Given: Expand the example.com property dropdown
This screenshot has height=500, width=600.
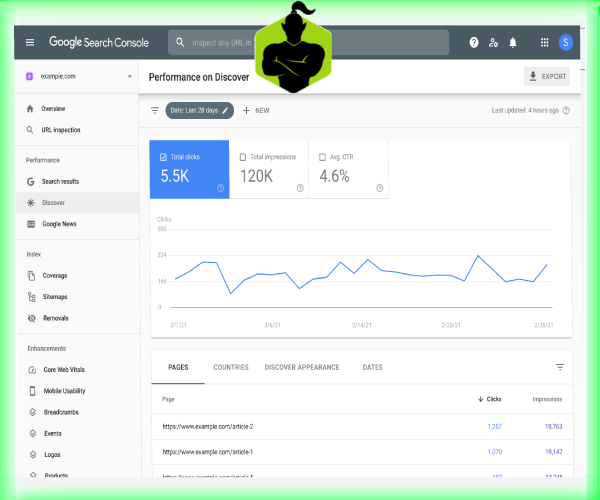Looking at the screenshot, I should [130, 77].
